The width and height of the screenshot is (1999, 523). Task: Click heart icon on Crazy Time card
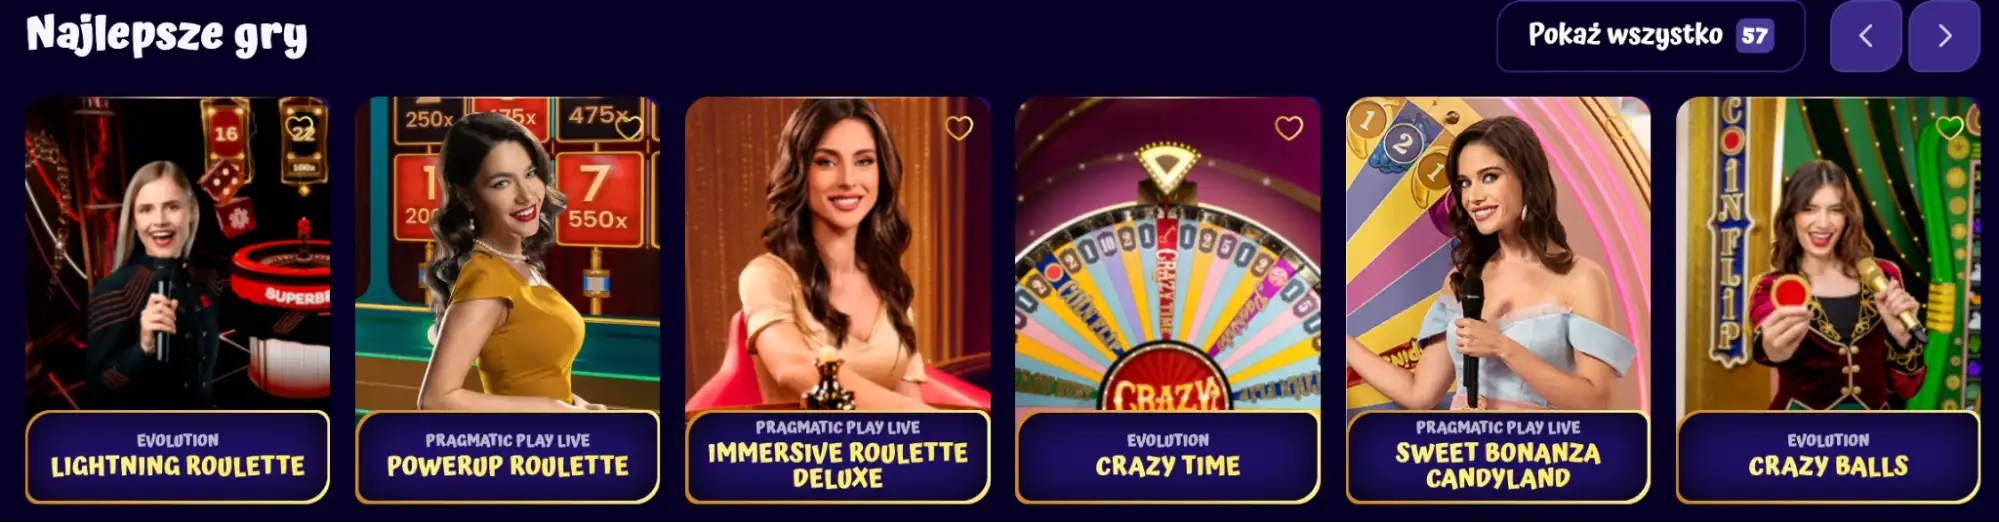tap(1289, 128)
